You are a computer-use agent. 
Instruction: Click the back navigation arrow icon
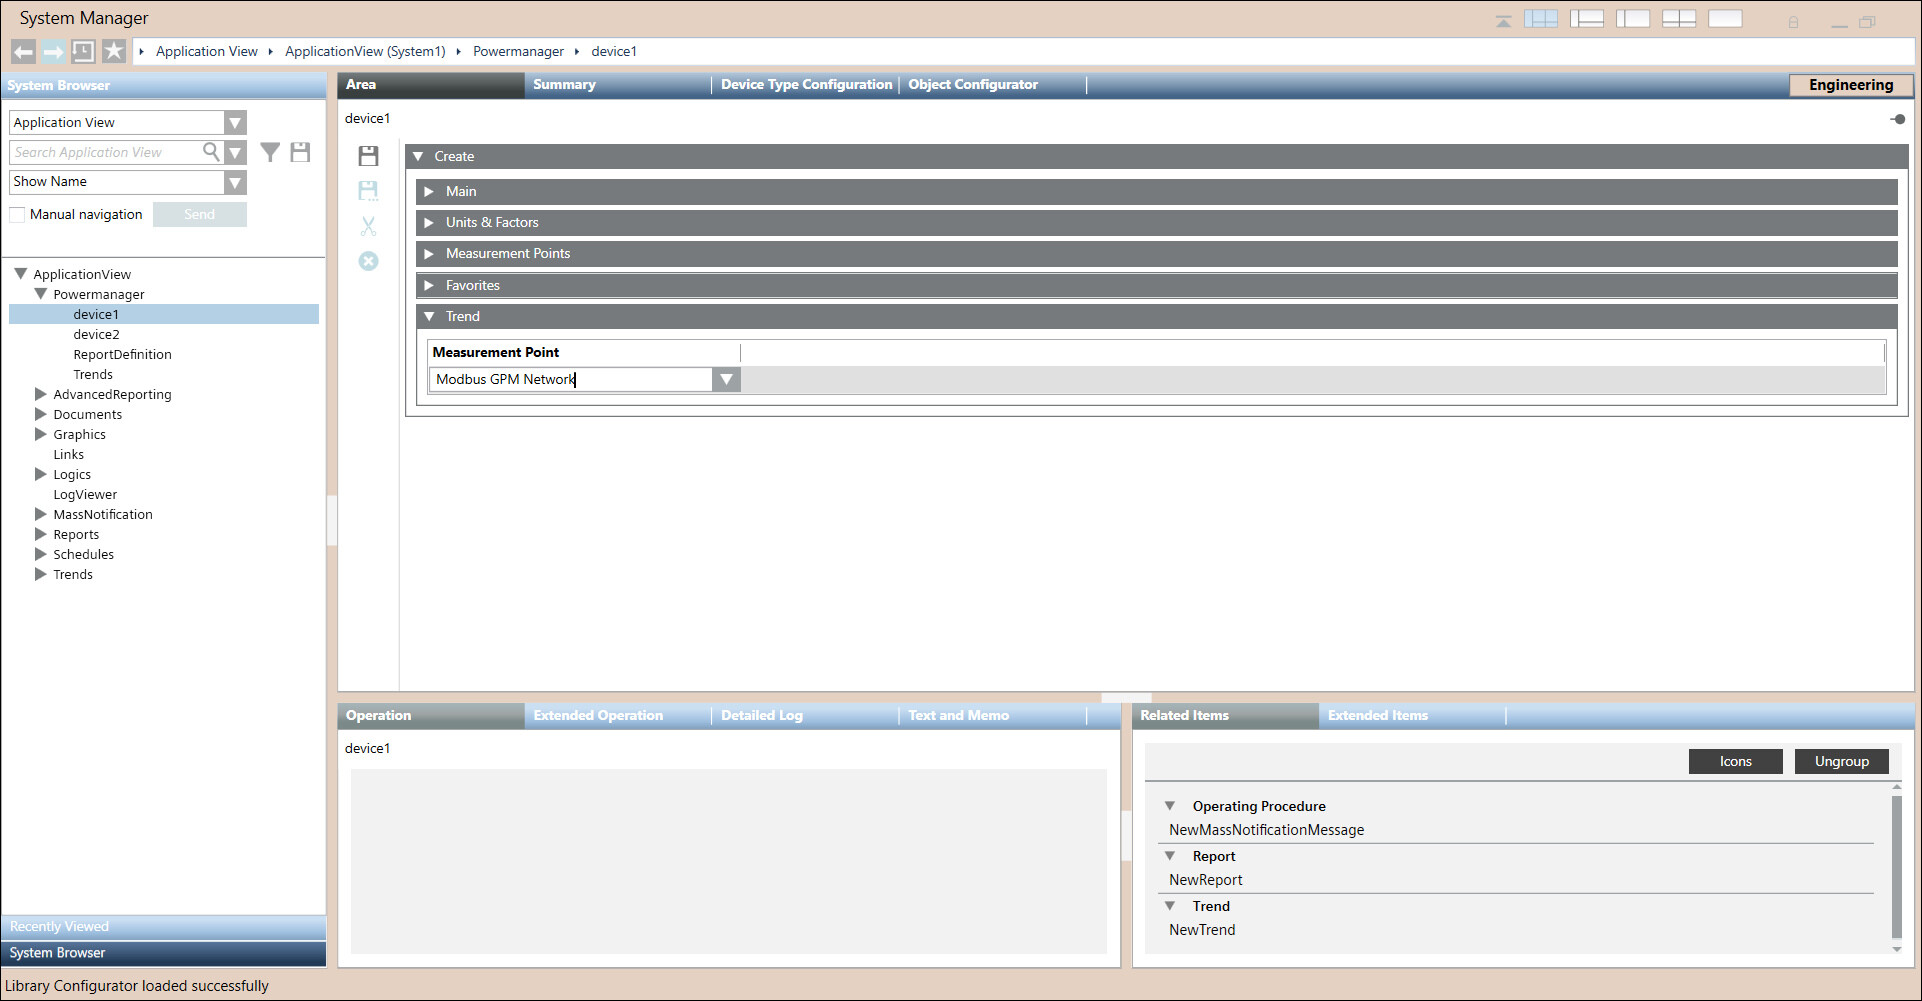23,52
